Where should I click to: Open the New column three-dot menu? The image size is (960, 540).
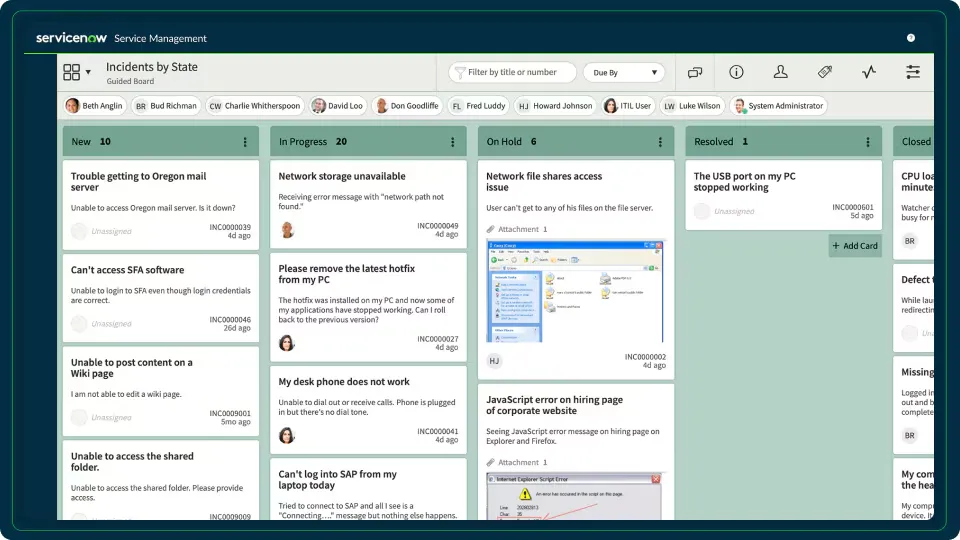pos(245,142)
